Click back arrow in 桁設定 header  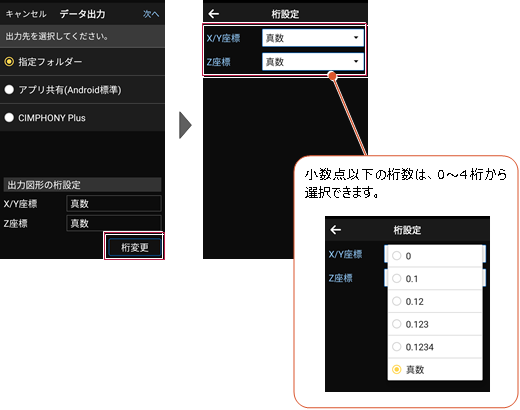click(214, 14)
